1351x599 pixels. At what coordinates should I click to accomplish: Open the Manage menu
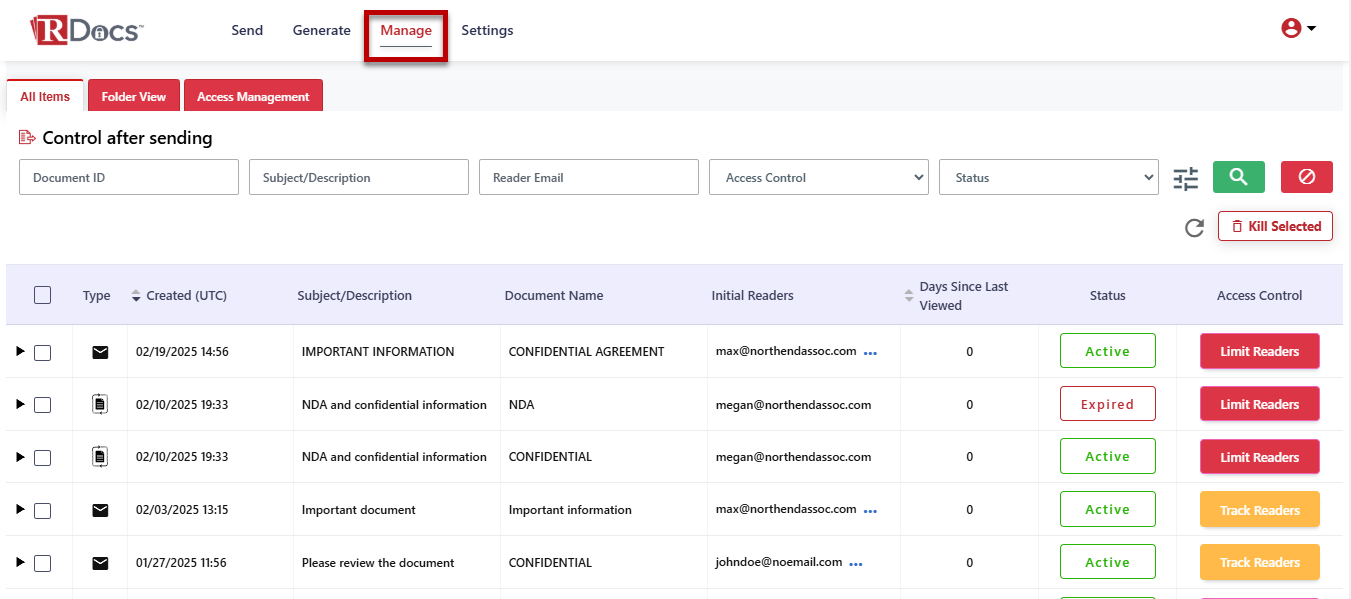point(406,30)
